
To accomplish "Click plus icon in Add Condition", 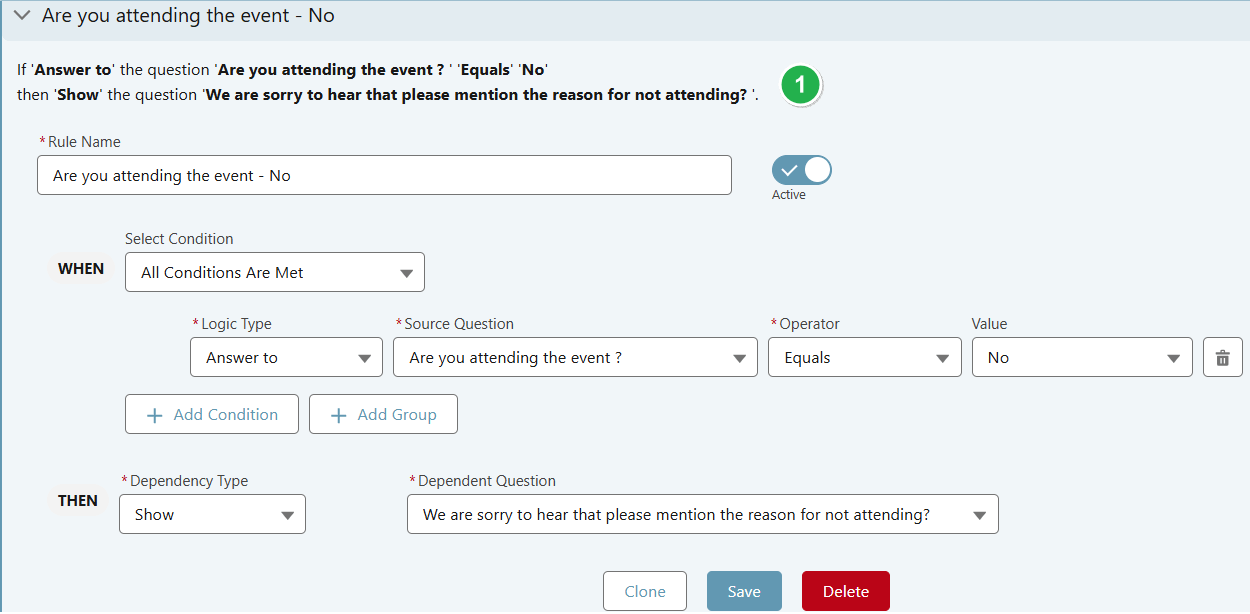I will tap(154, 415).
